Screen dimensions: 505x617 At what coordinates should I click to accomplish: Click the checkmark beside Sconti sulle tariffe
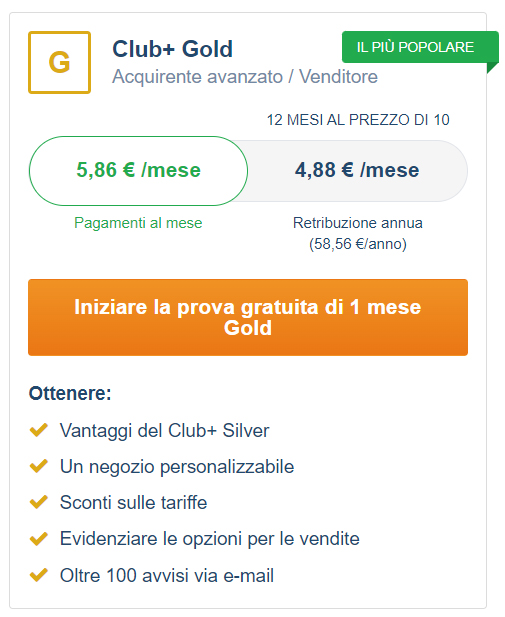39,502
